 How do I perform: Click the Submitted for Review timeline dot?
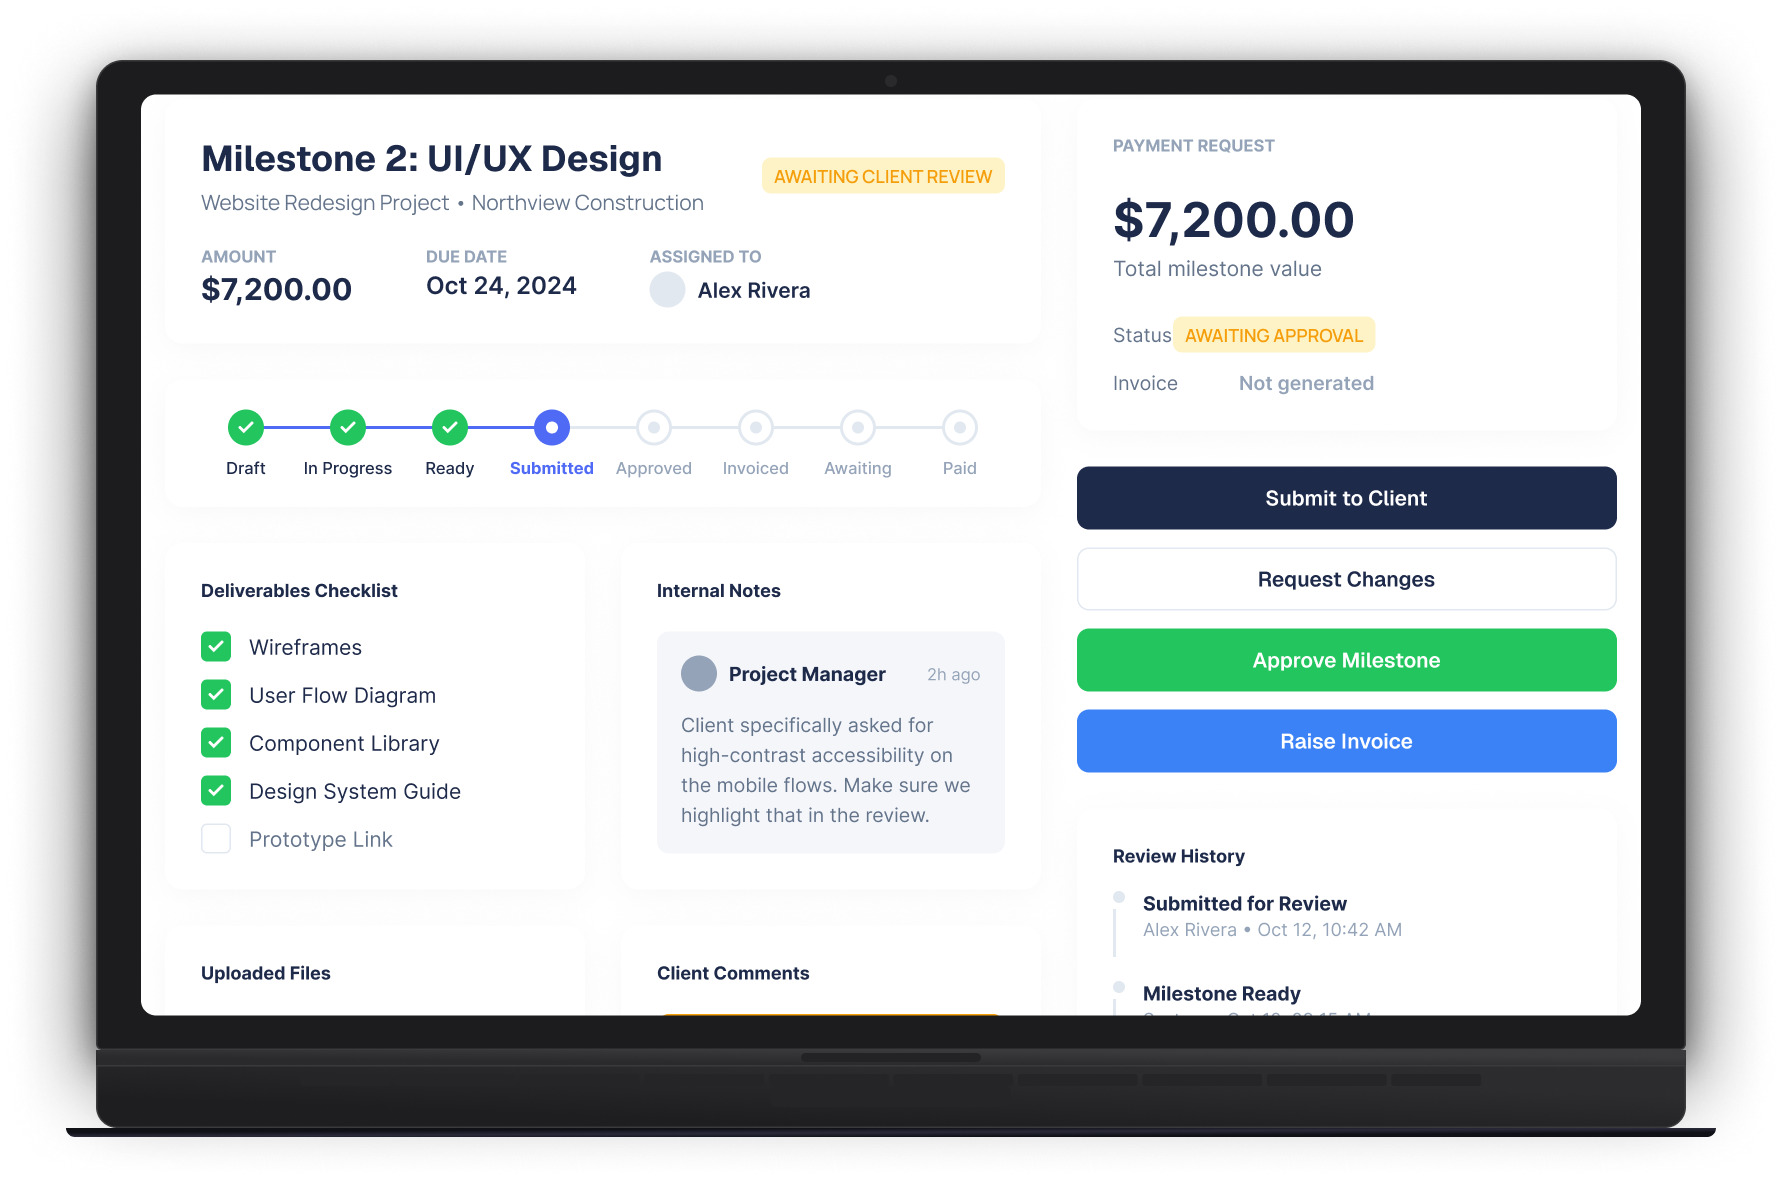click(x=1119, y=897)
